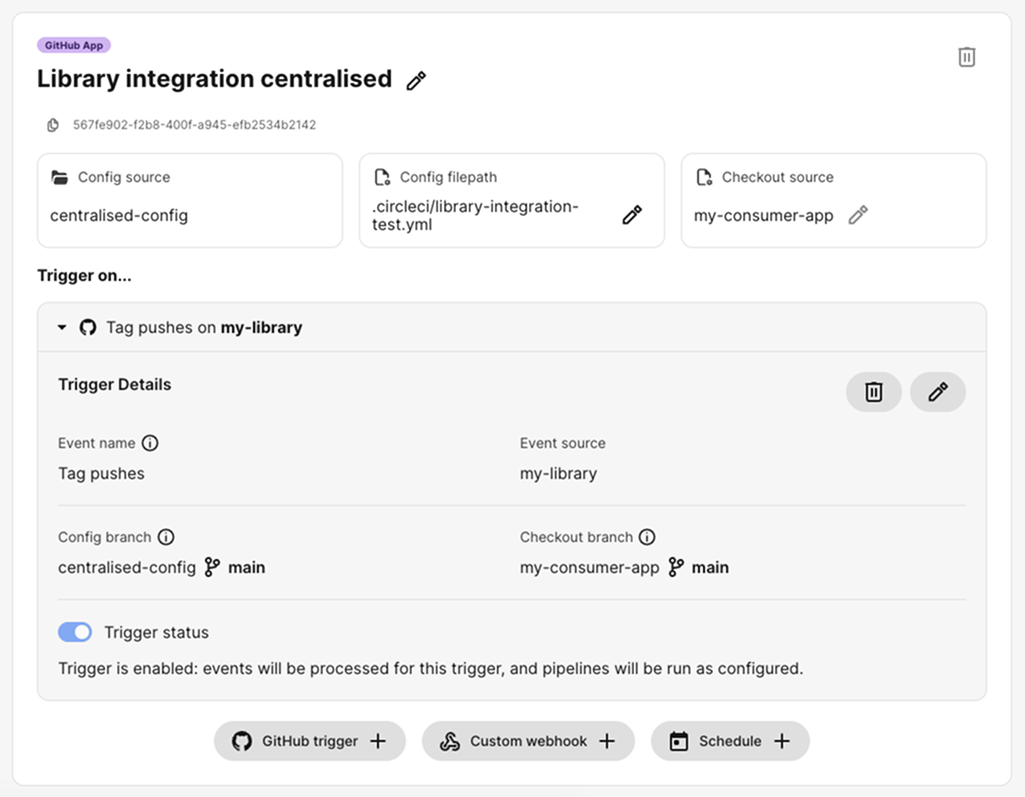Delete the trigger using Trigger Details trash icon
Viewport: 1025px width, 797px height.
coord(873,392)
